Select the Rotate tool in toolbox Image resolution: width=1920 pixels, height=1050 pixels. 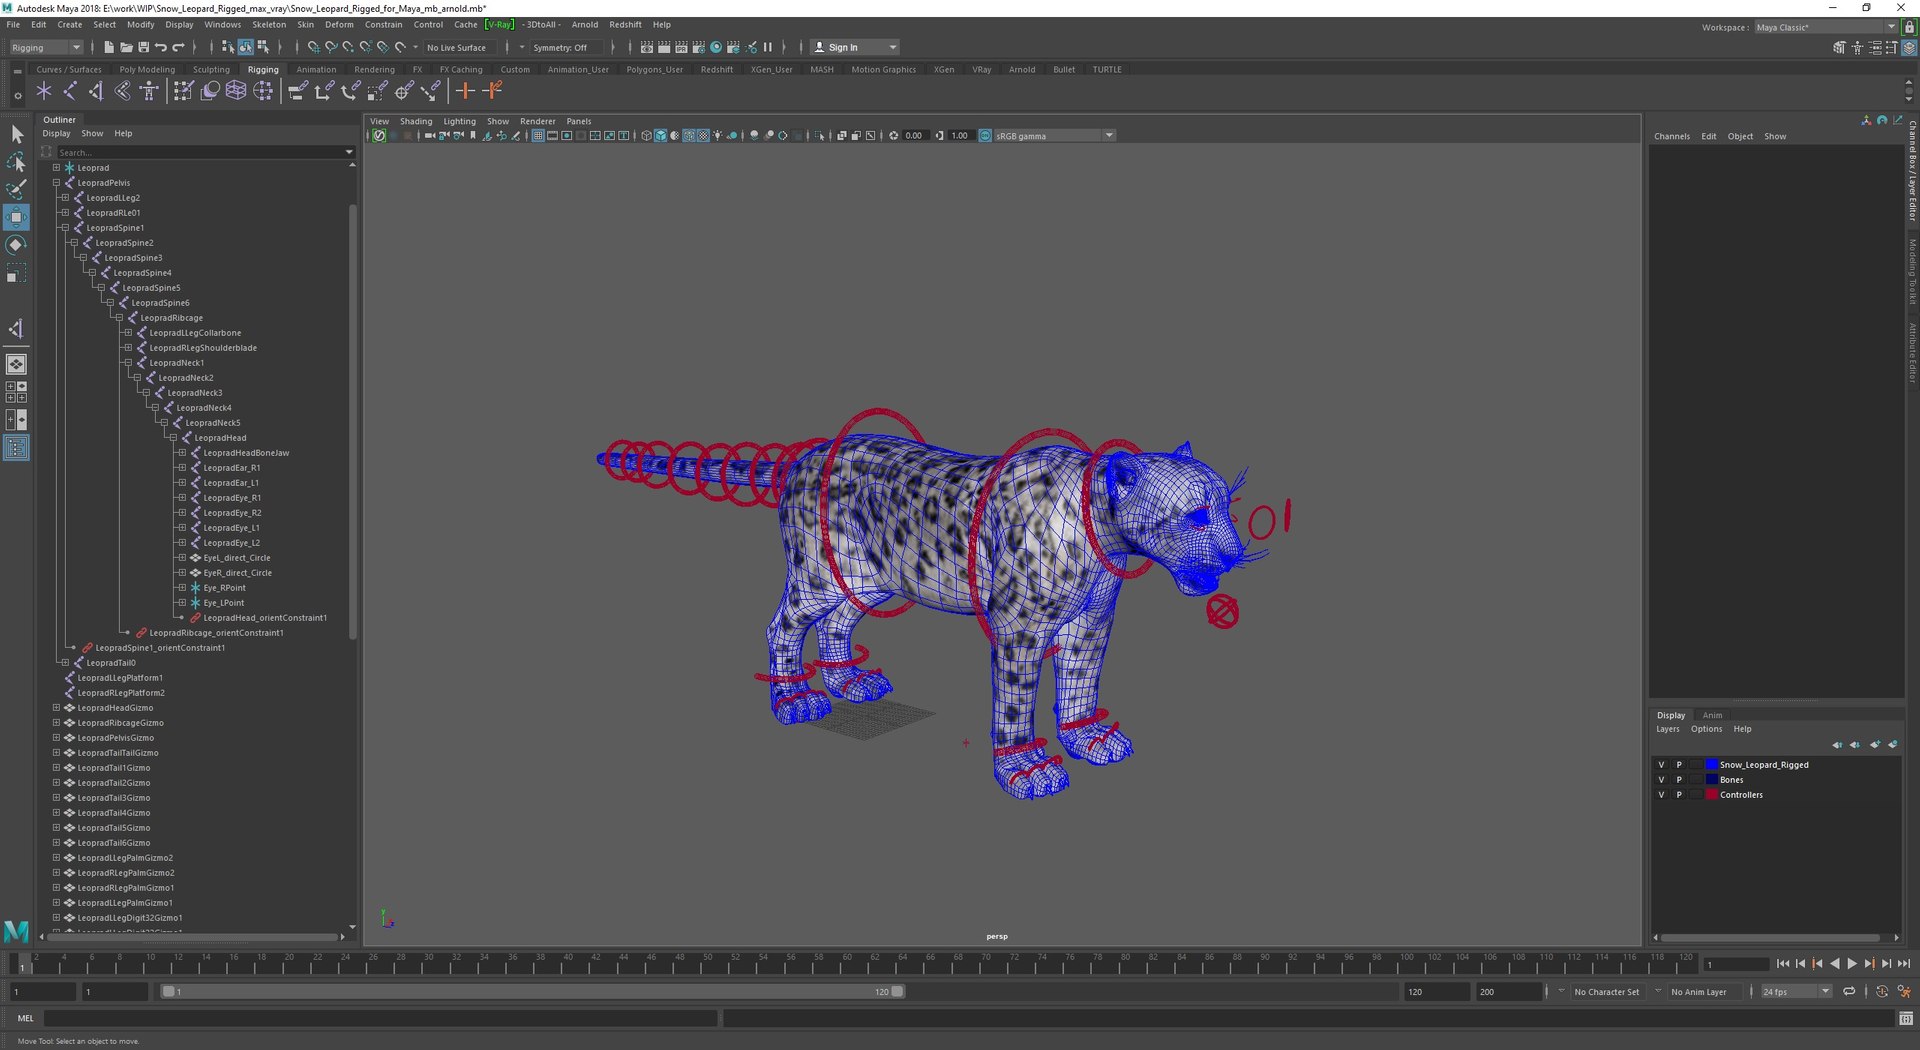(x=17, y=245)
